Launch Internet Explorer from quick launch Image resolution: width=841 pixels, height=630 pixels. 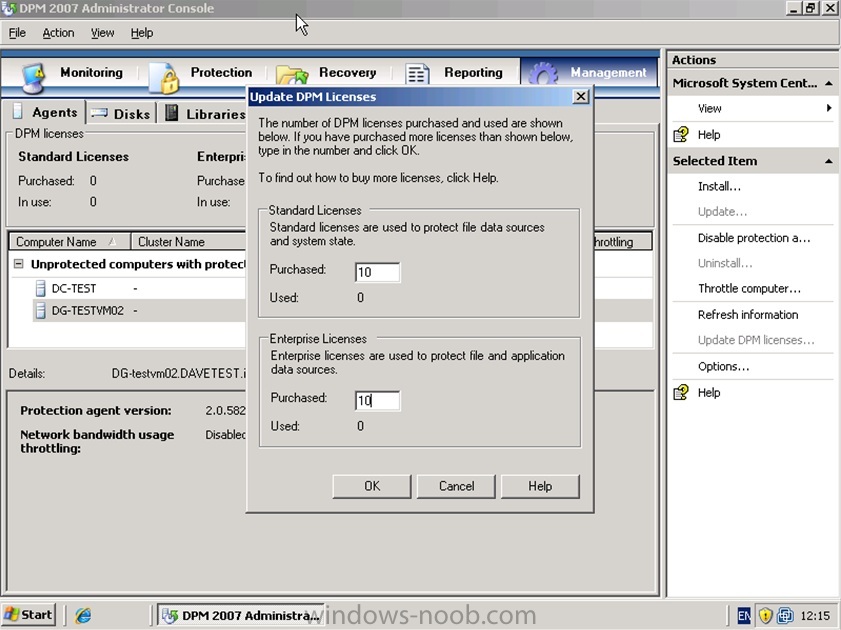coord(83,615)
